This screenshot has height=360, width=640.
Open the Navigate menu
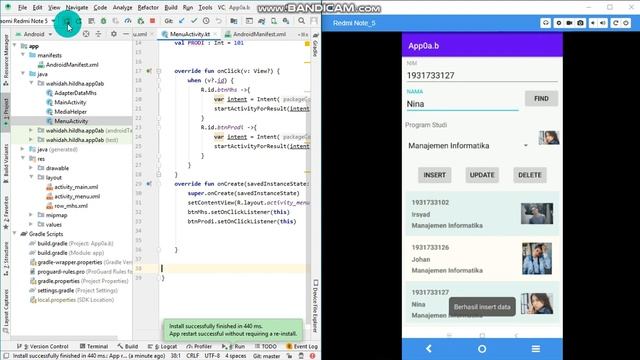[x=77, y=7]
